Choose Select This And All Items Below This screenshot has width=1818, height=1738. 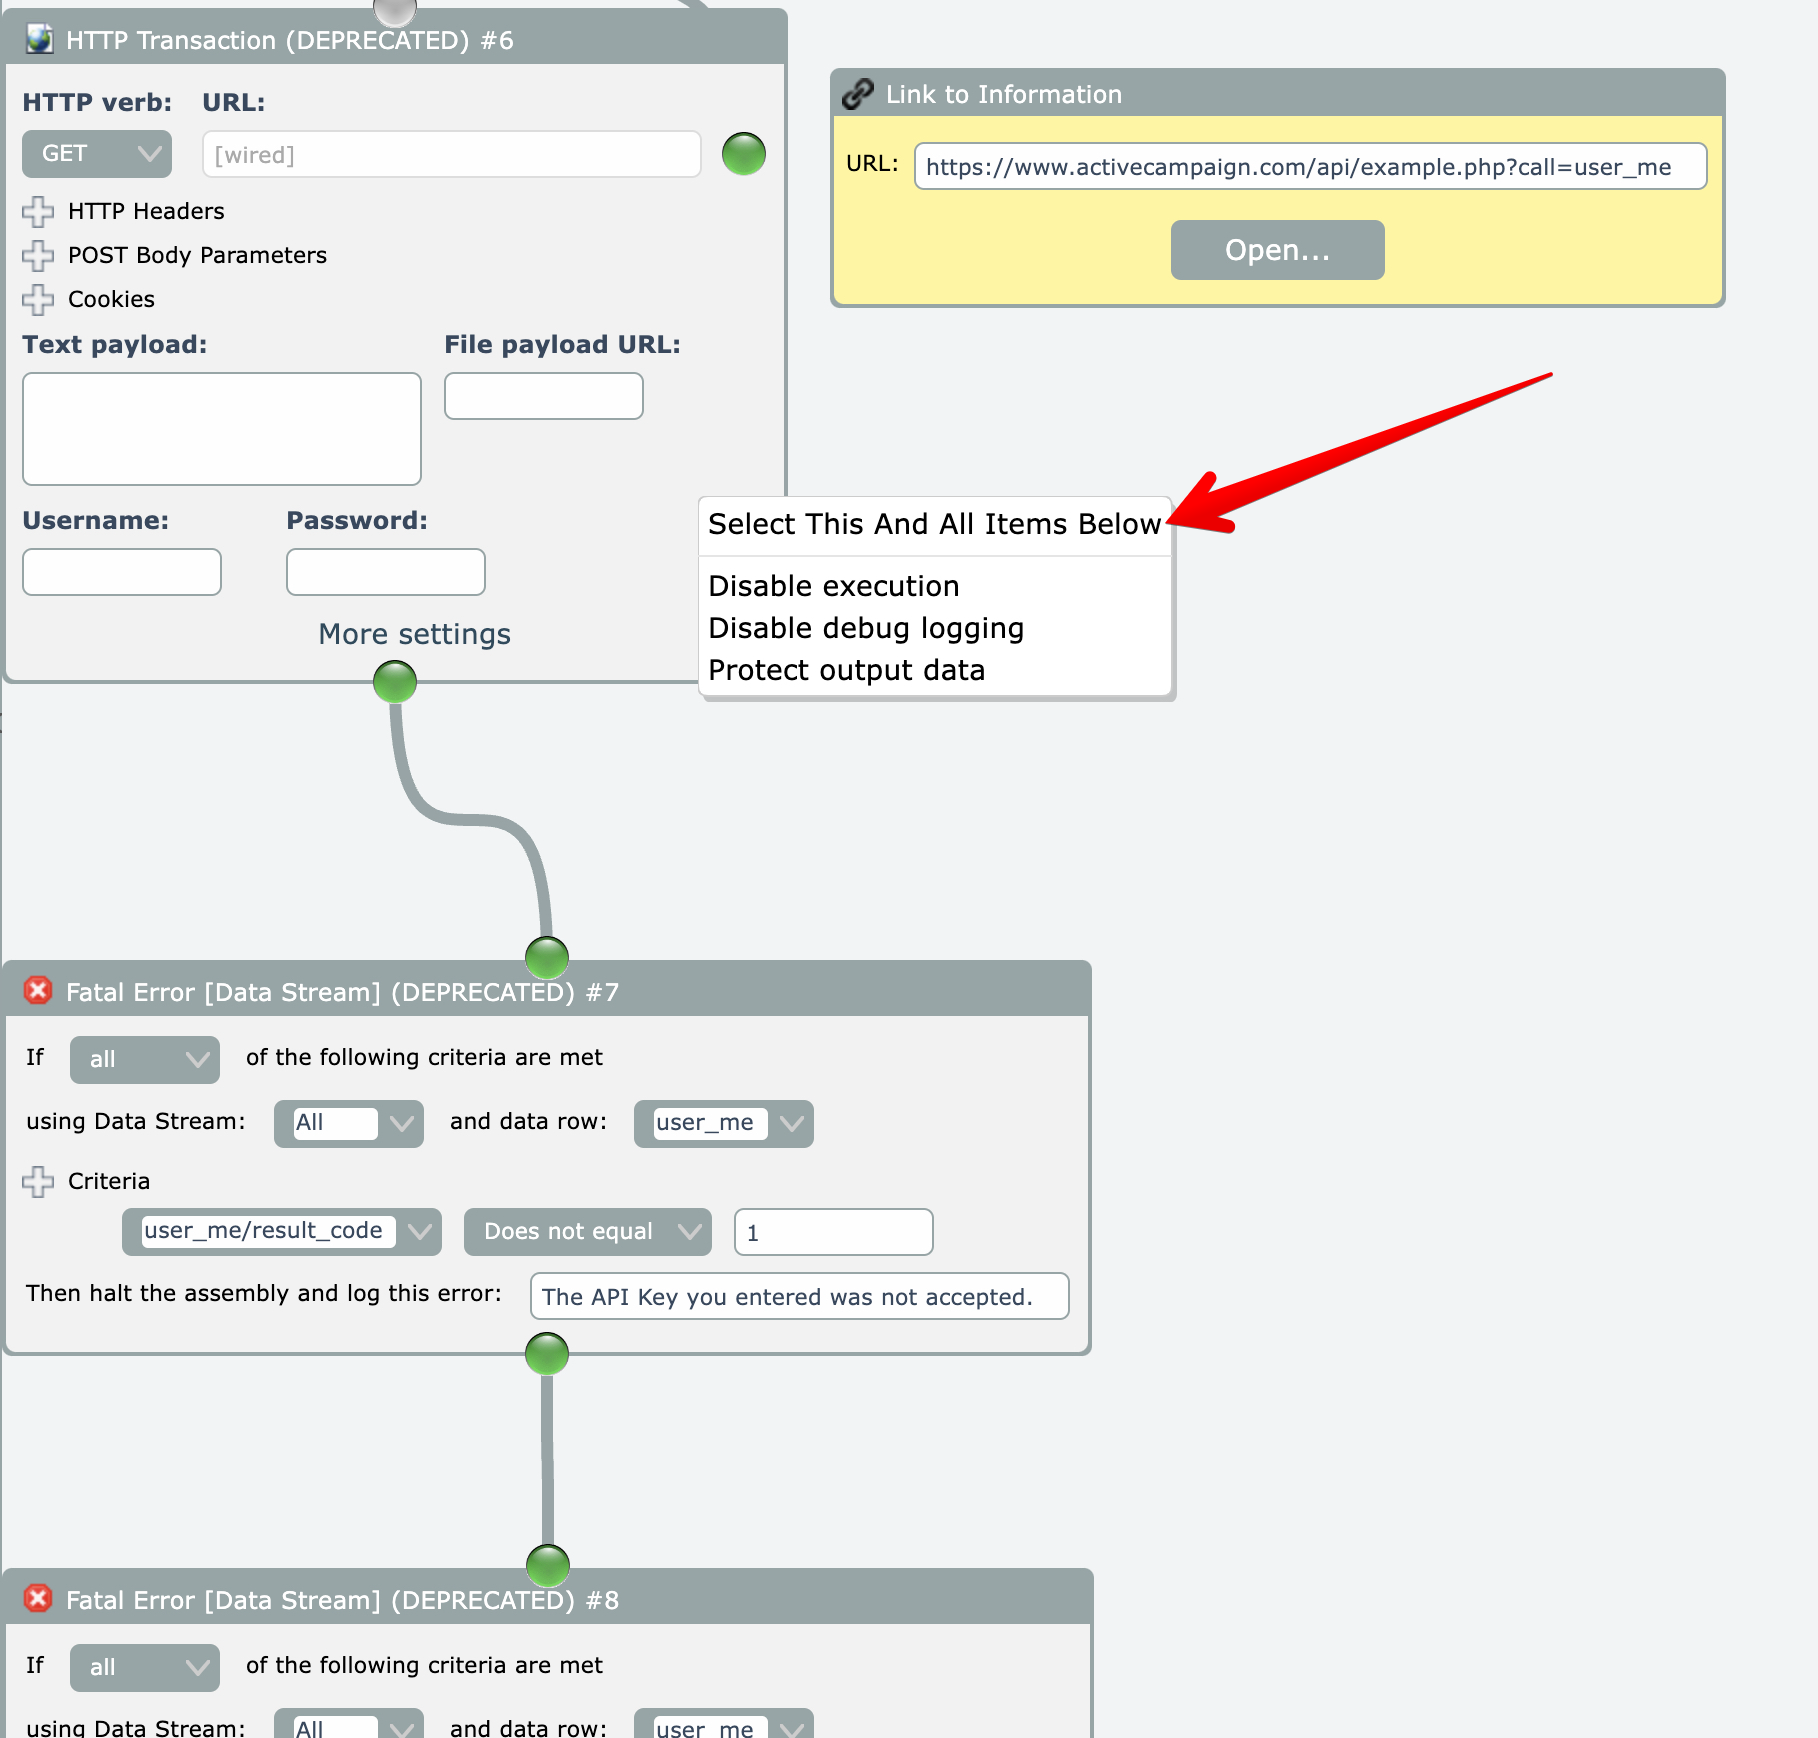click(x=933, y=524)
